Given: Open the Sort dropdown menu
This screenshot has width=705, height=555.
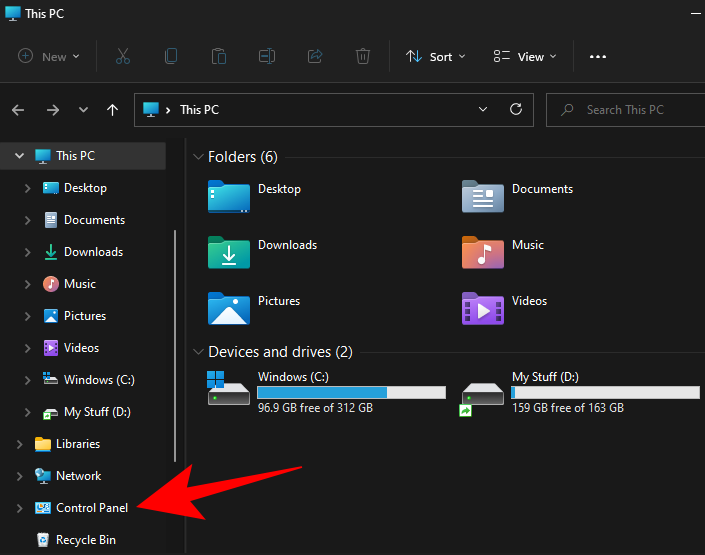Looking at the screenshot, I should click(x=436, y=57).
